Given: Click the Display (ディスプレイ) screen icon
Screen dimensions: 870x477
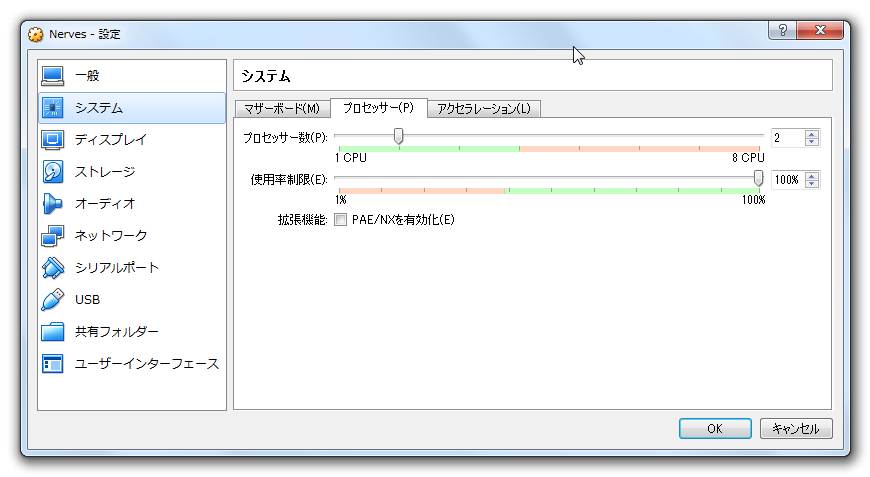Looking at the screenshot, I should pyautogui.click(x=53, y=140).
